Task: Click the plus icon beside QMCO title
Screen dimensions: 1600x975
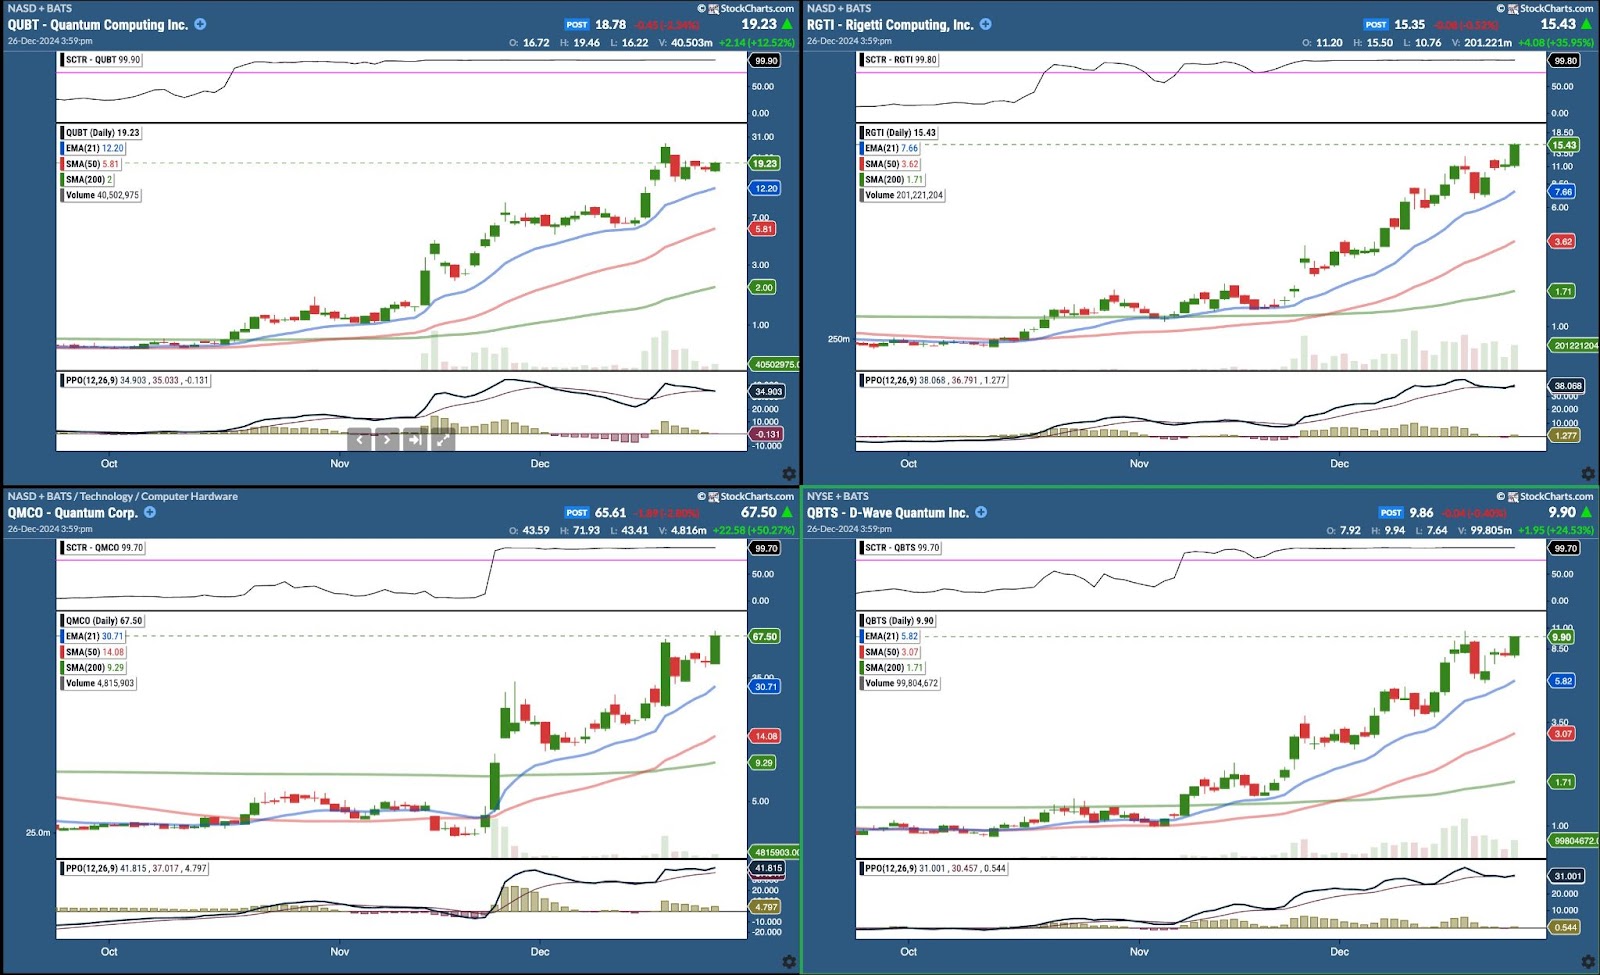Action: point(150,512)
